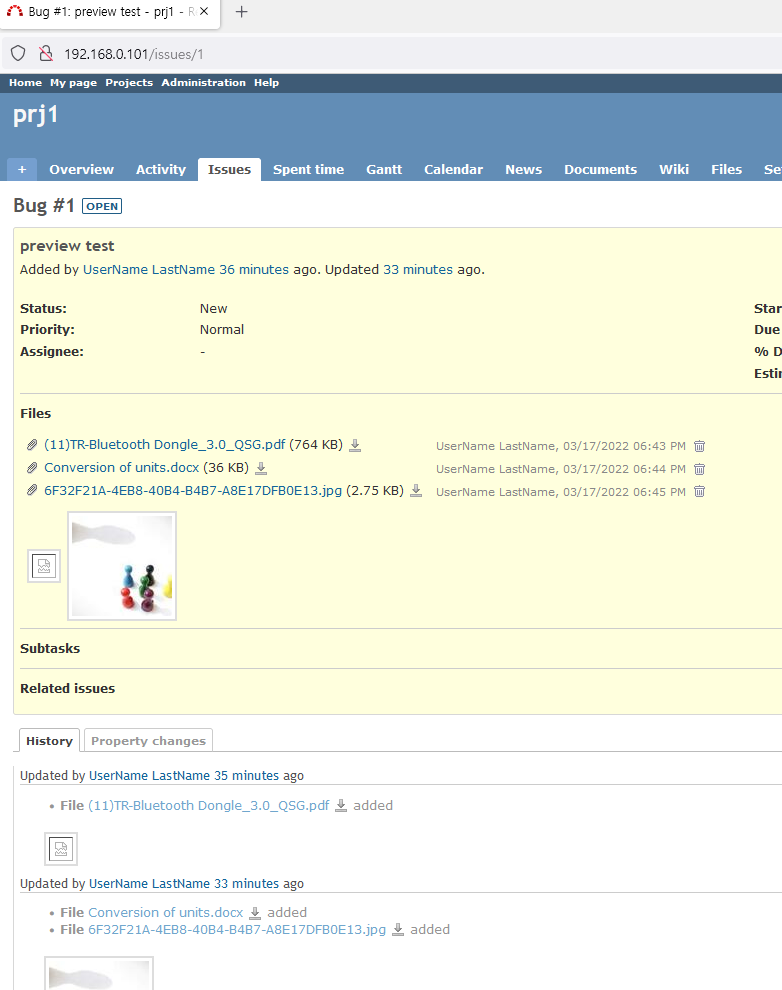Image resolution: width=782 pixels, height=990 pixels.
Task: Click paperclip icon beside Bluetooth Dongle PDF
Action: (x=32, y=445)
